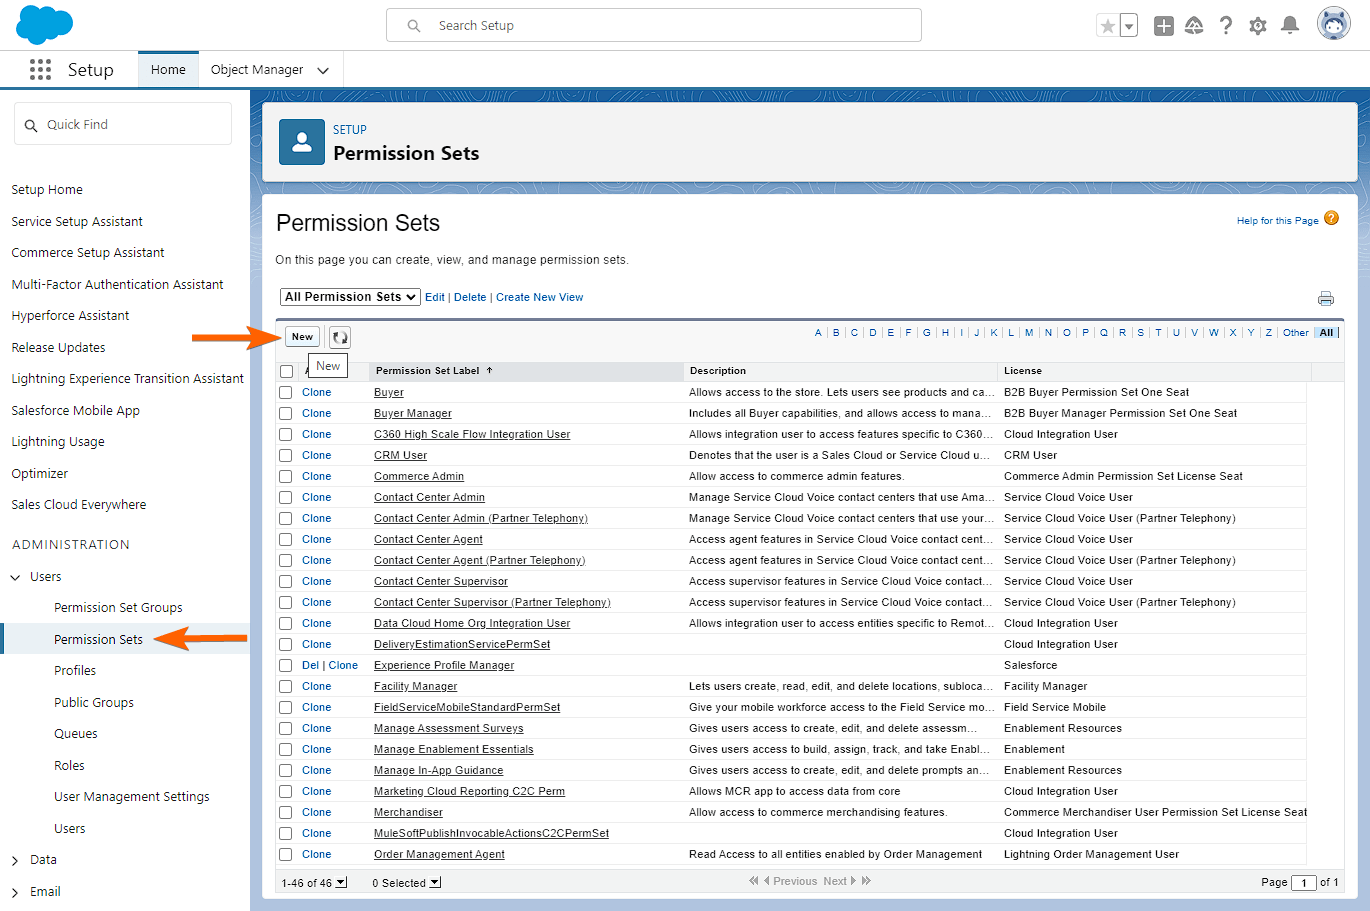Open User Management Settings in sidebar

(132, 797)
